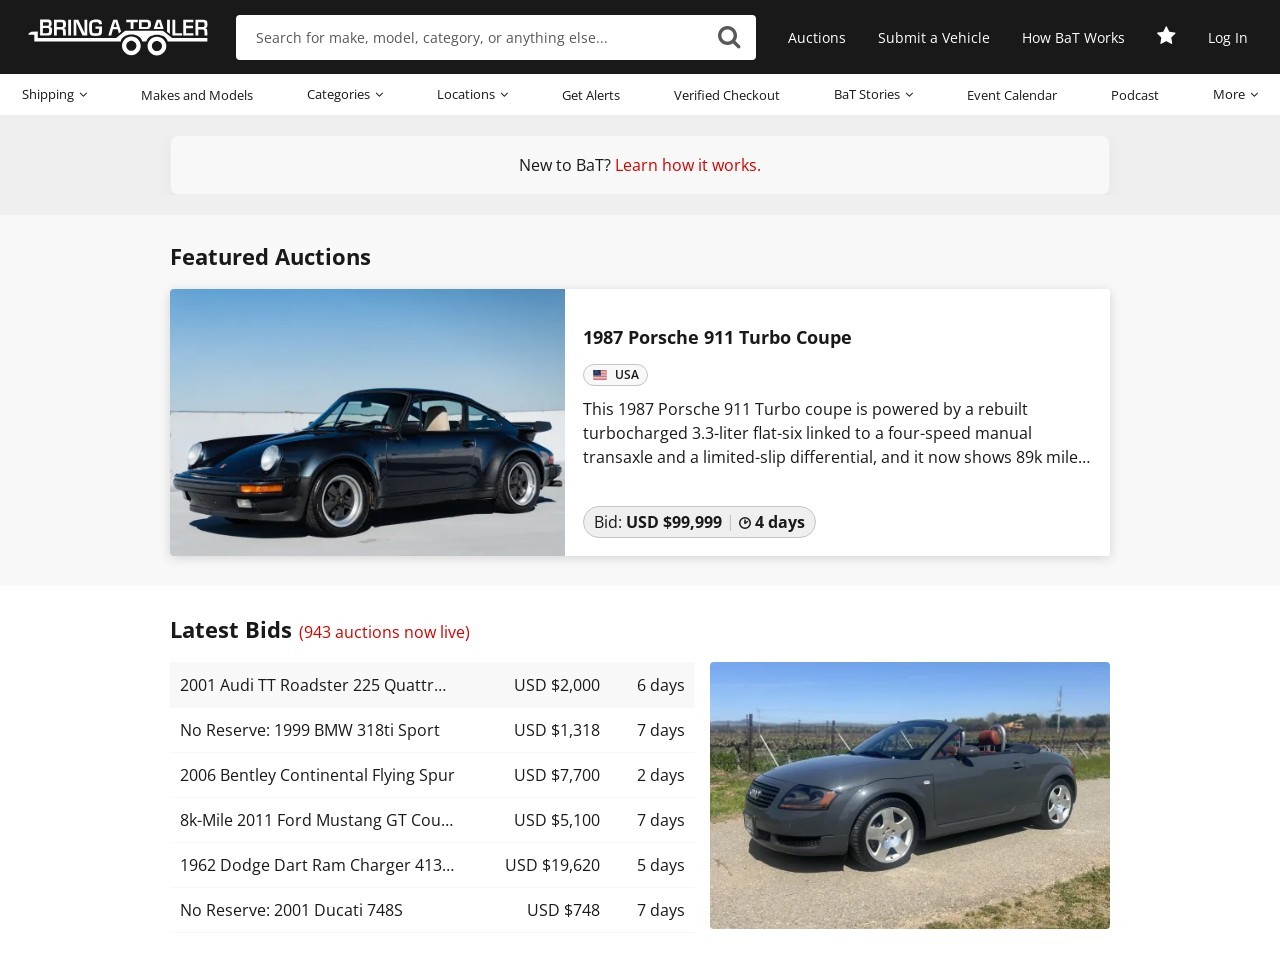This screenshot has height=960, width=1280.
Task: Open Verified Checkout
Action: [x=726, y=95]
